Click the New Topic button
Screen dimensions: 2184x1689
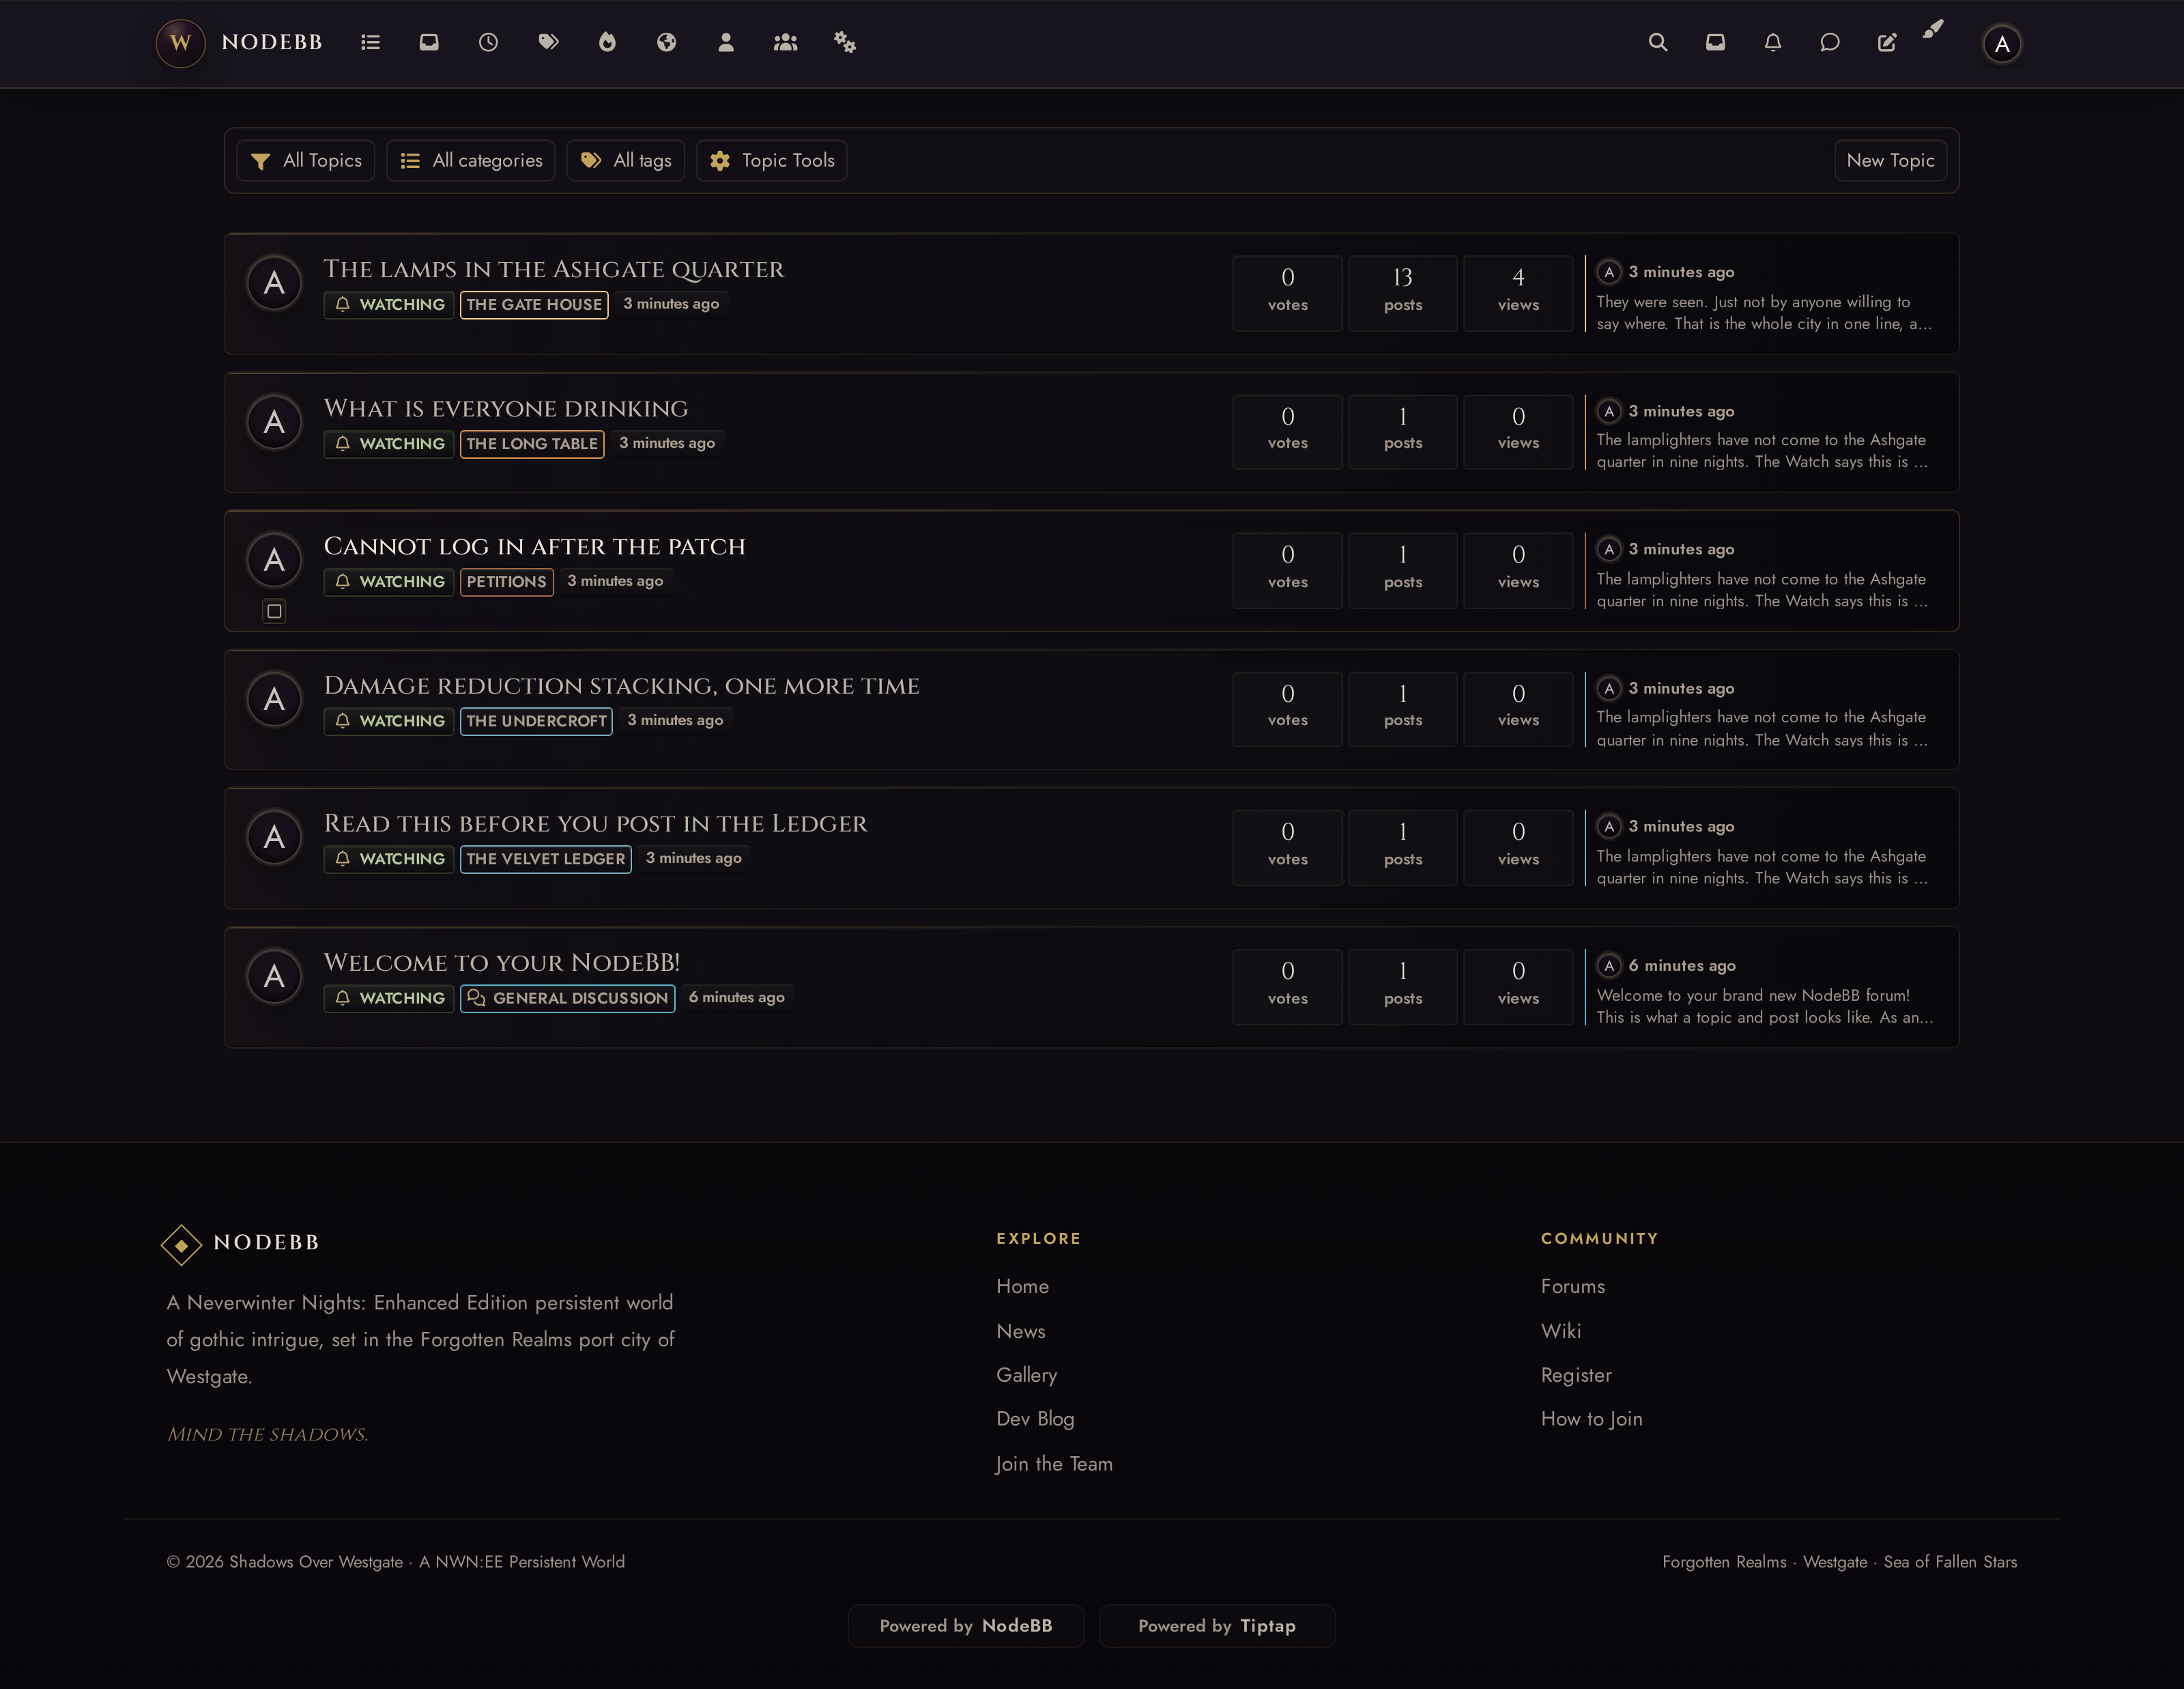(x=1890, y=160)
